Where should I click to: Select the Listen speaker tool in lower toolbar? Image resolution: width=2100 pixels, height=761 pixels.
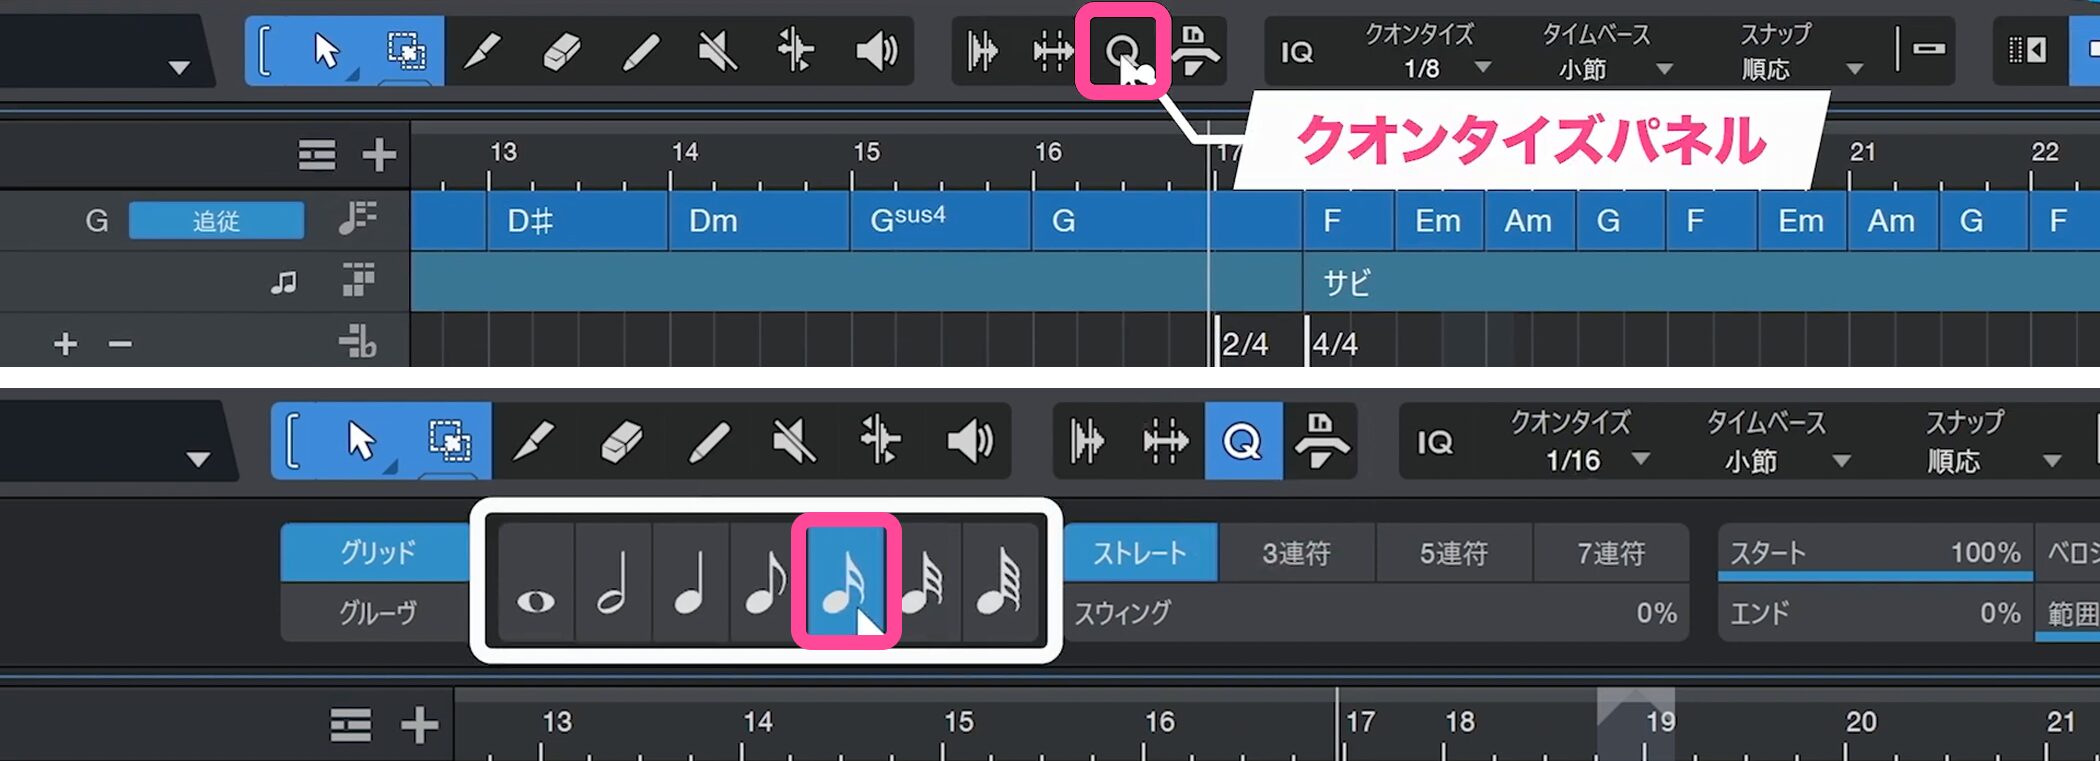click(x=968, y=441)
